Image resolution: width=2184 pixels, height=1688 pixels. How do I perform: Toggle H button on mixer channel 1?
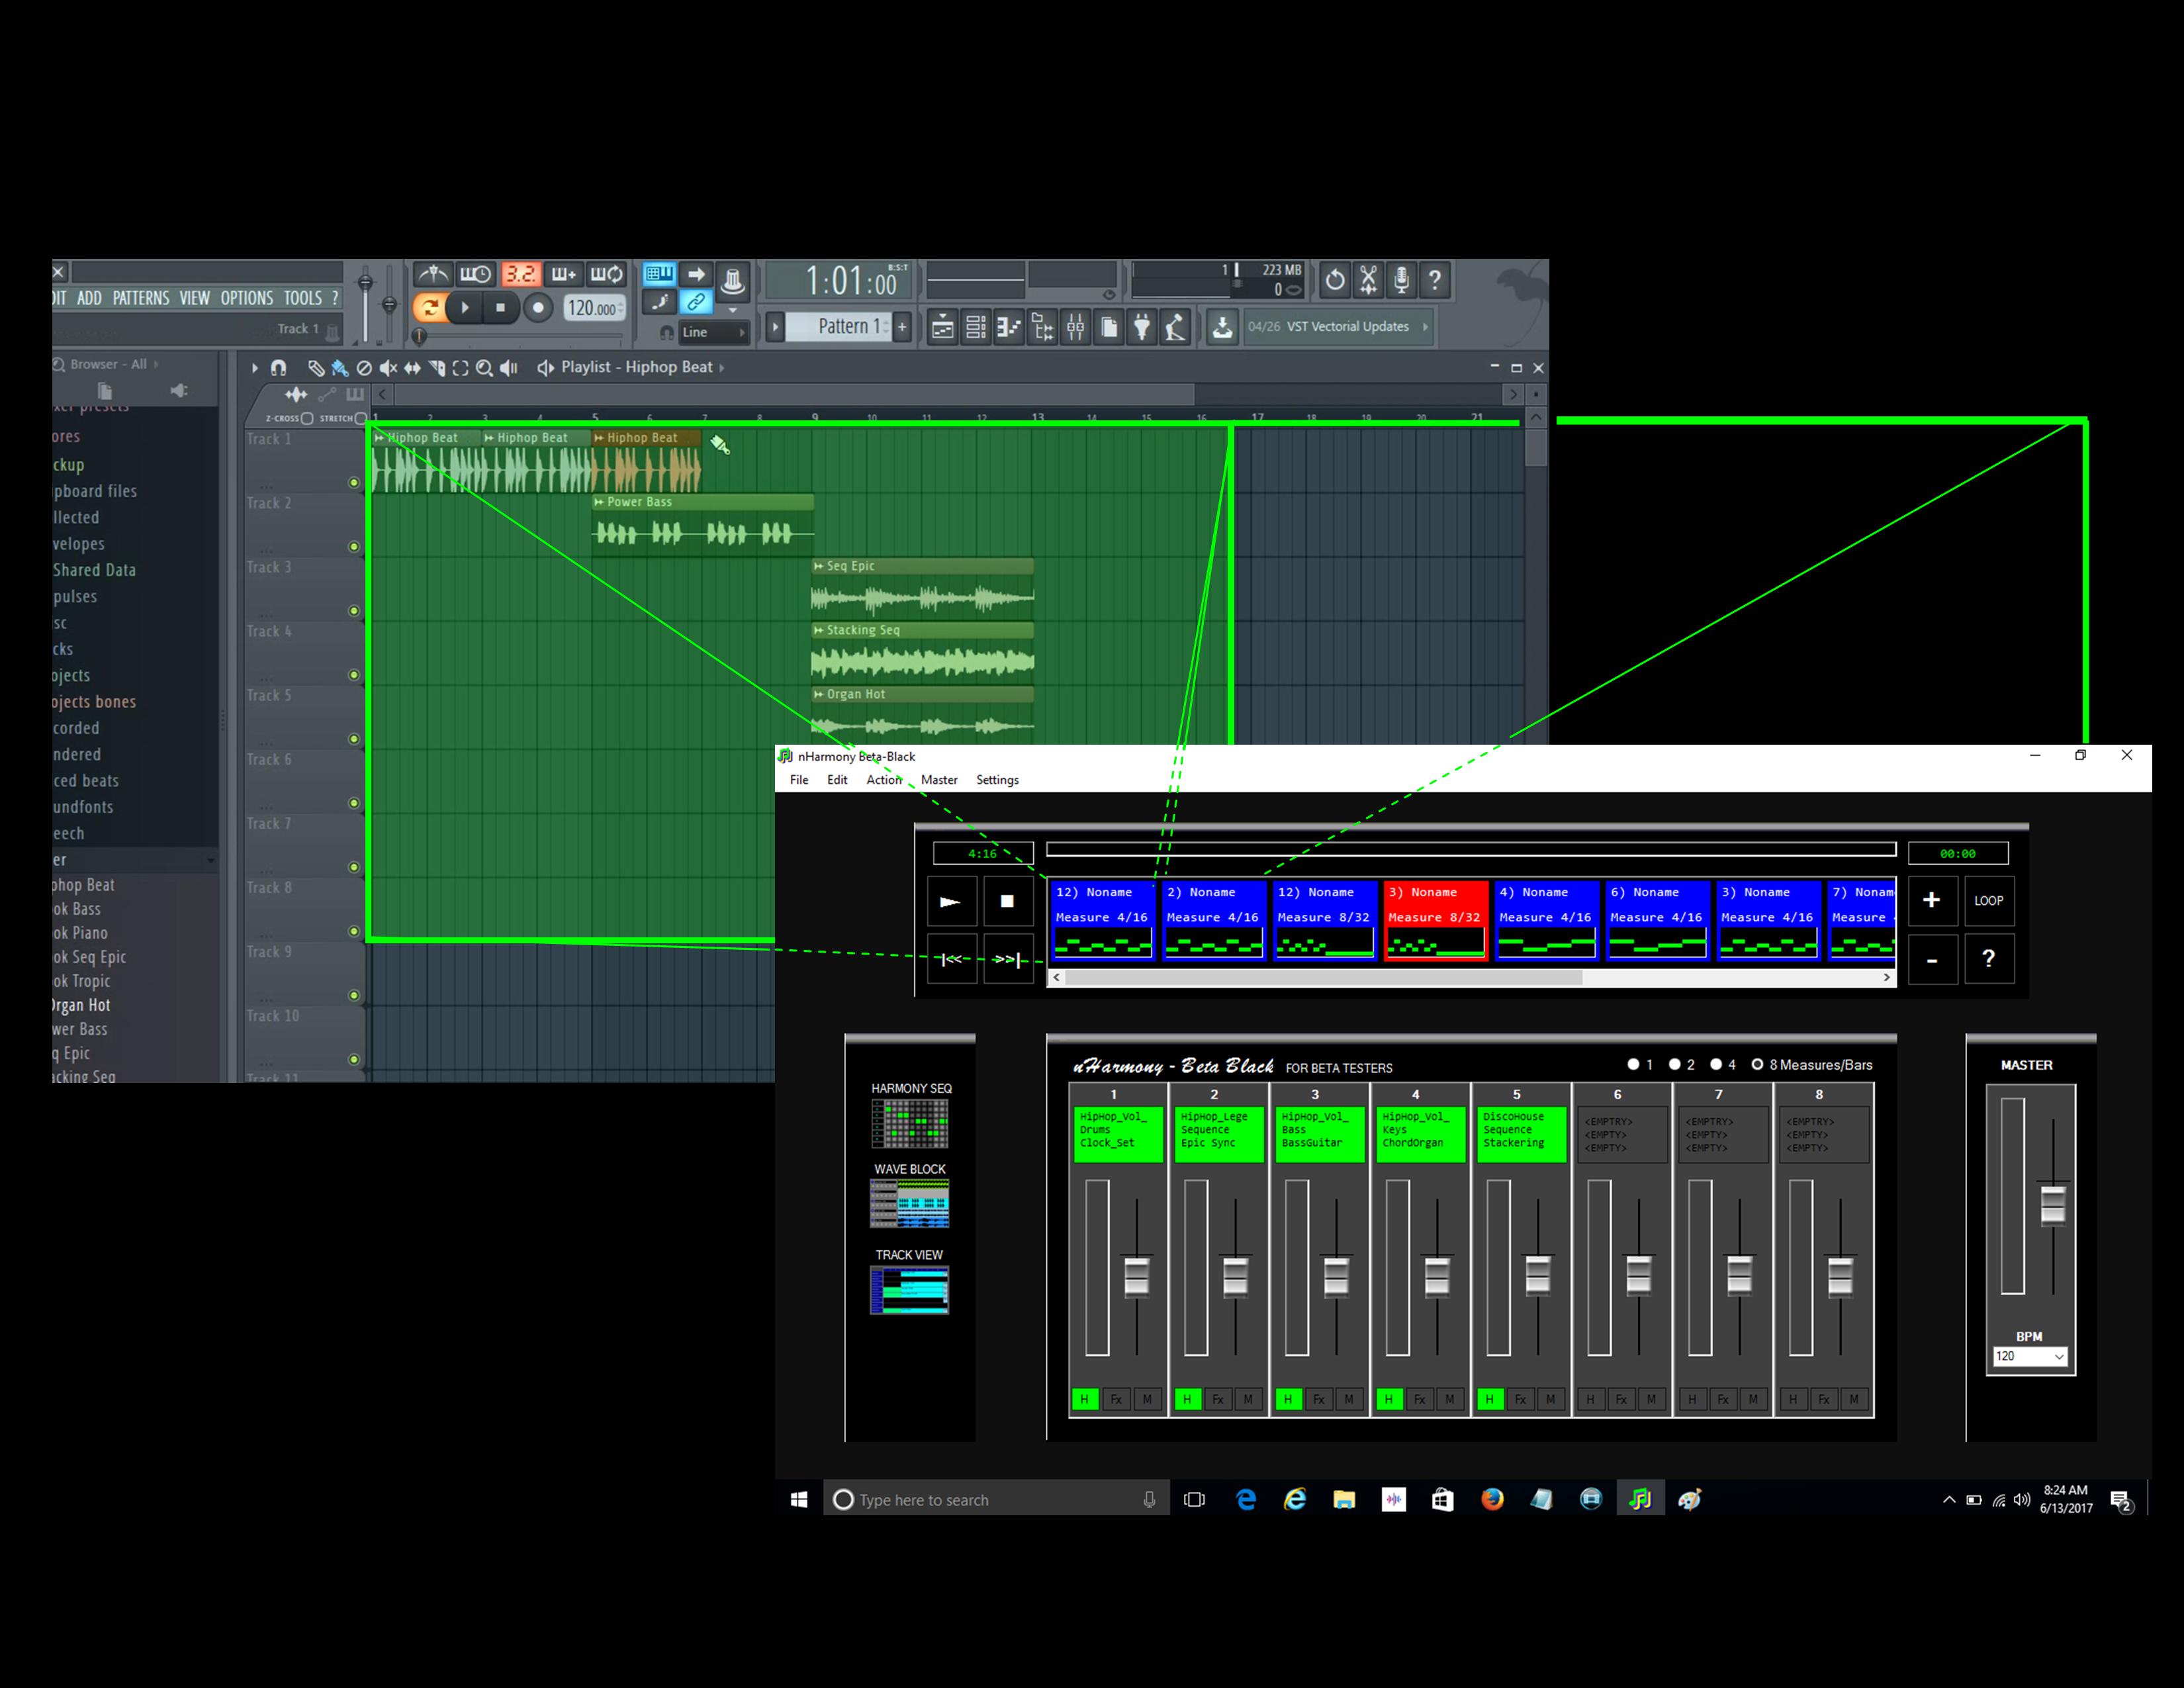[1085, 1399]
